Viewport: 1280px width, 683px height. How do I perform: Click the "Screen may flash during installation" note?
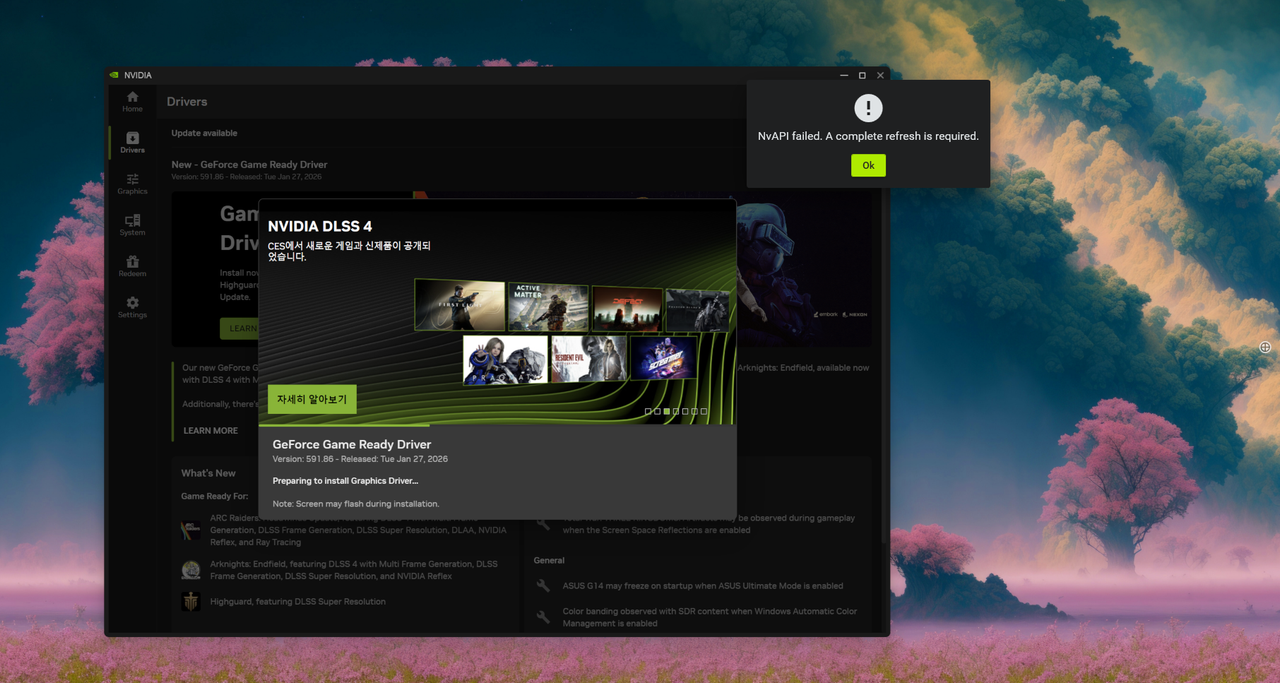356,503
